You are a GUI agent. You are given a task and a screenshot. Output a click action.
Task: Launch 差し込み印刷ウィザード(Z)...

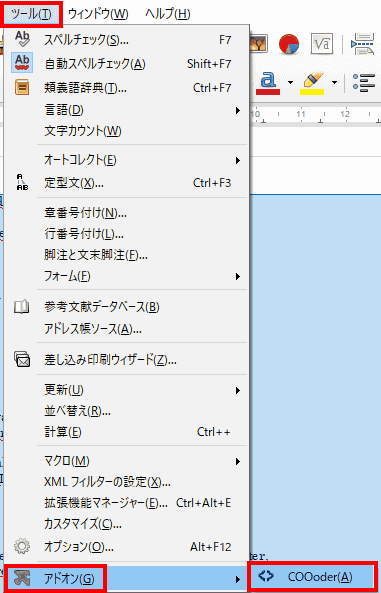[x=126, y=360]
